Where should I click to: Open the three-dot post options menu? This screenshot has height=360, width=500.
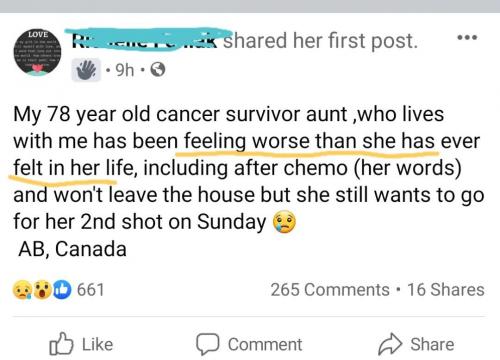coord(467,37)
